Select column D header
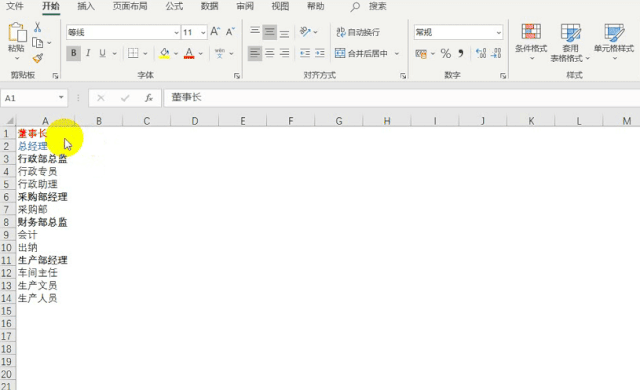 click(x=195, y=121)
